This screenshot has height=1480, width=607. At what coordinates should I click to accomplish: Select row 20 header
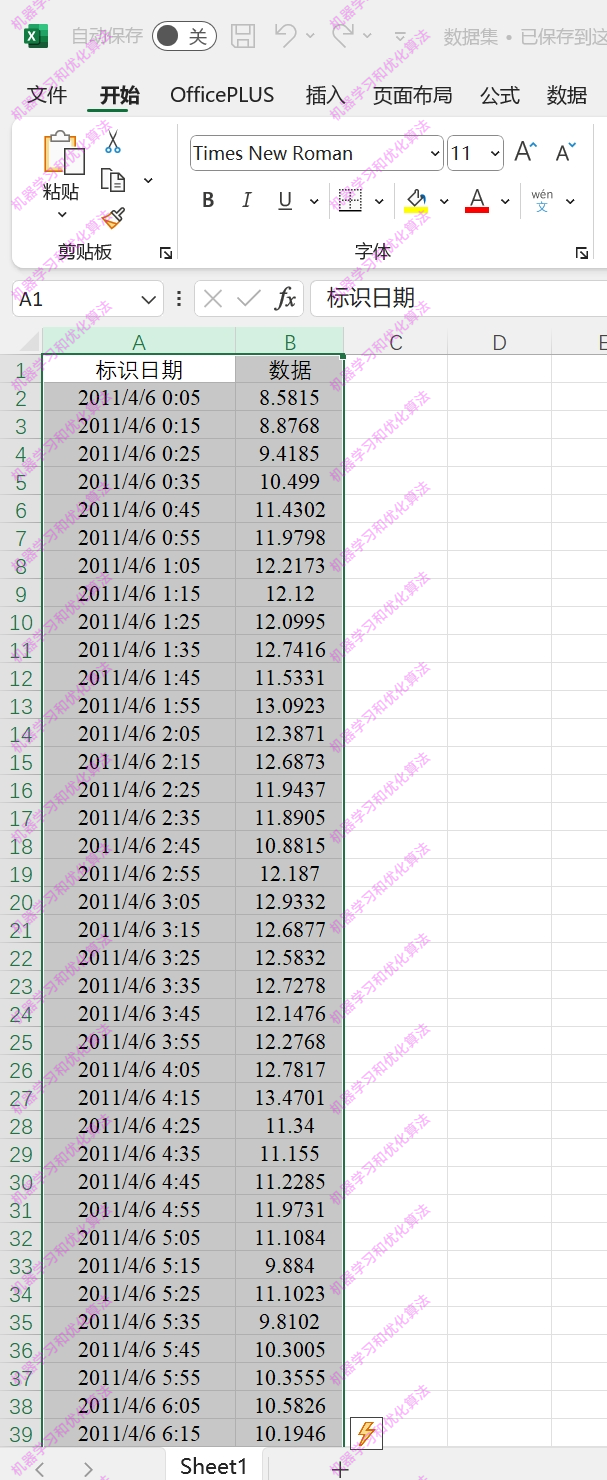(21, 902)
